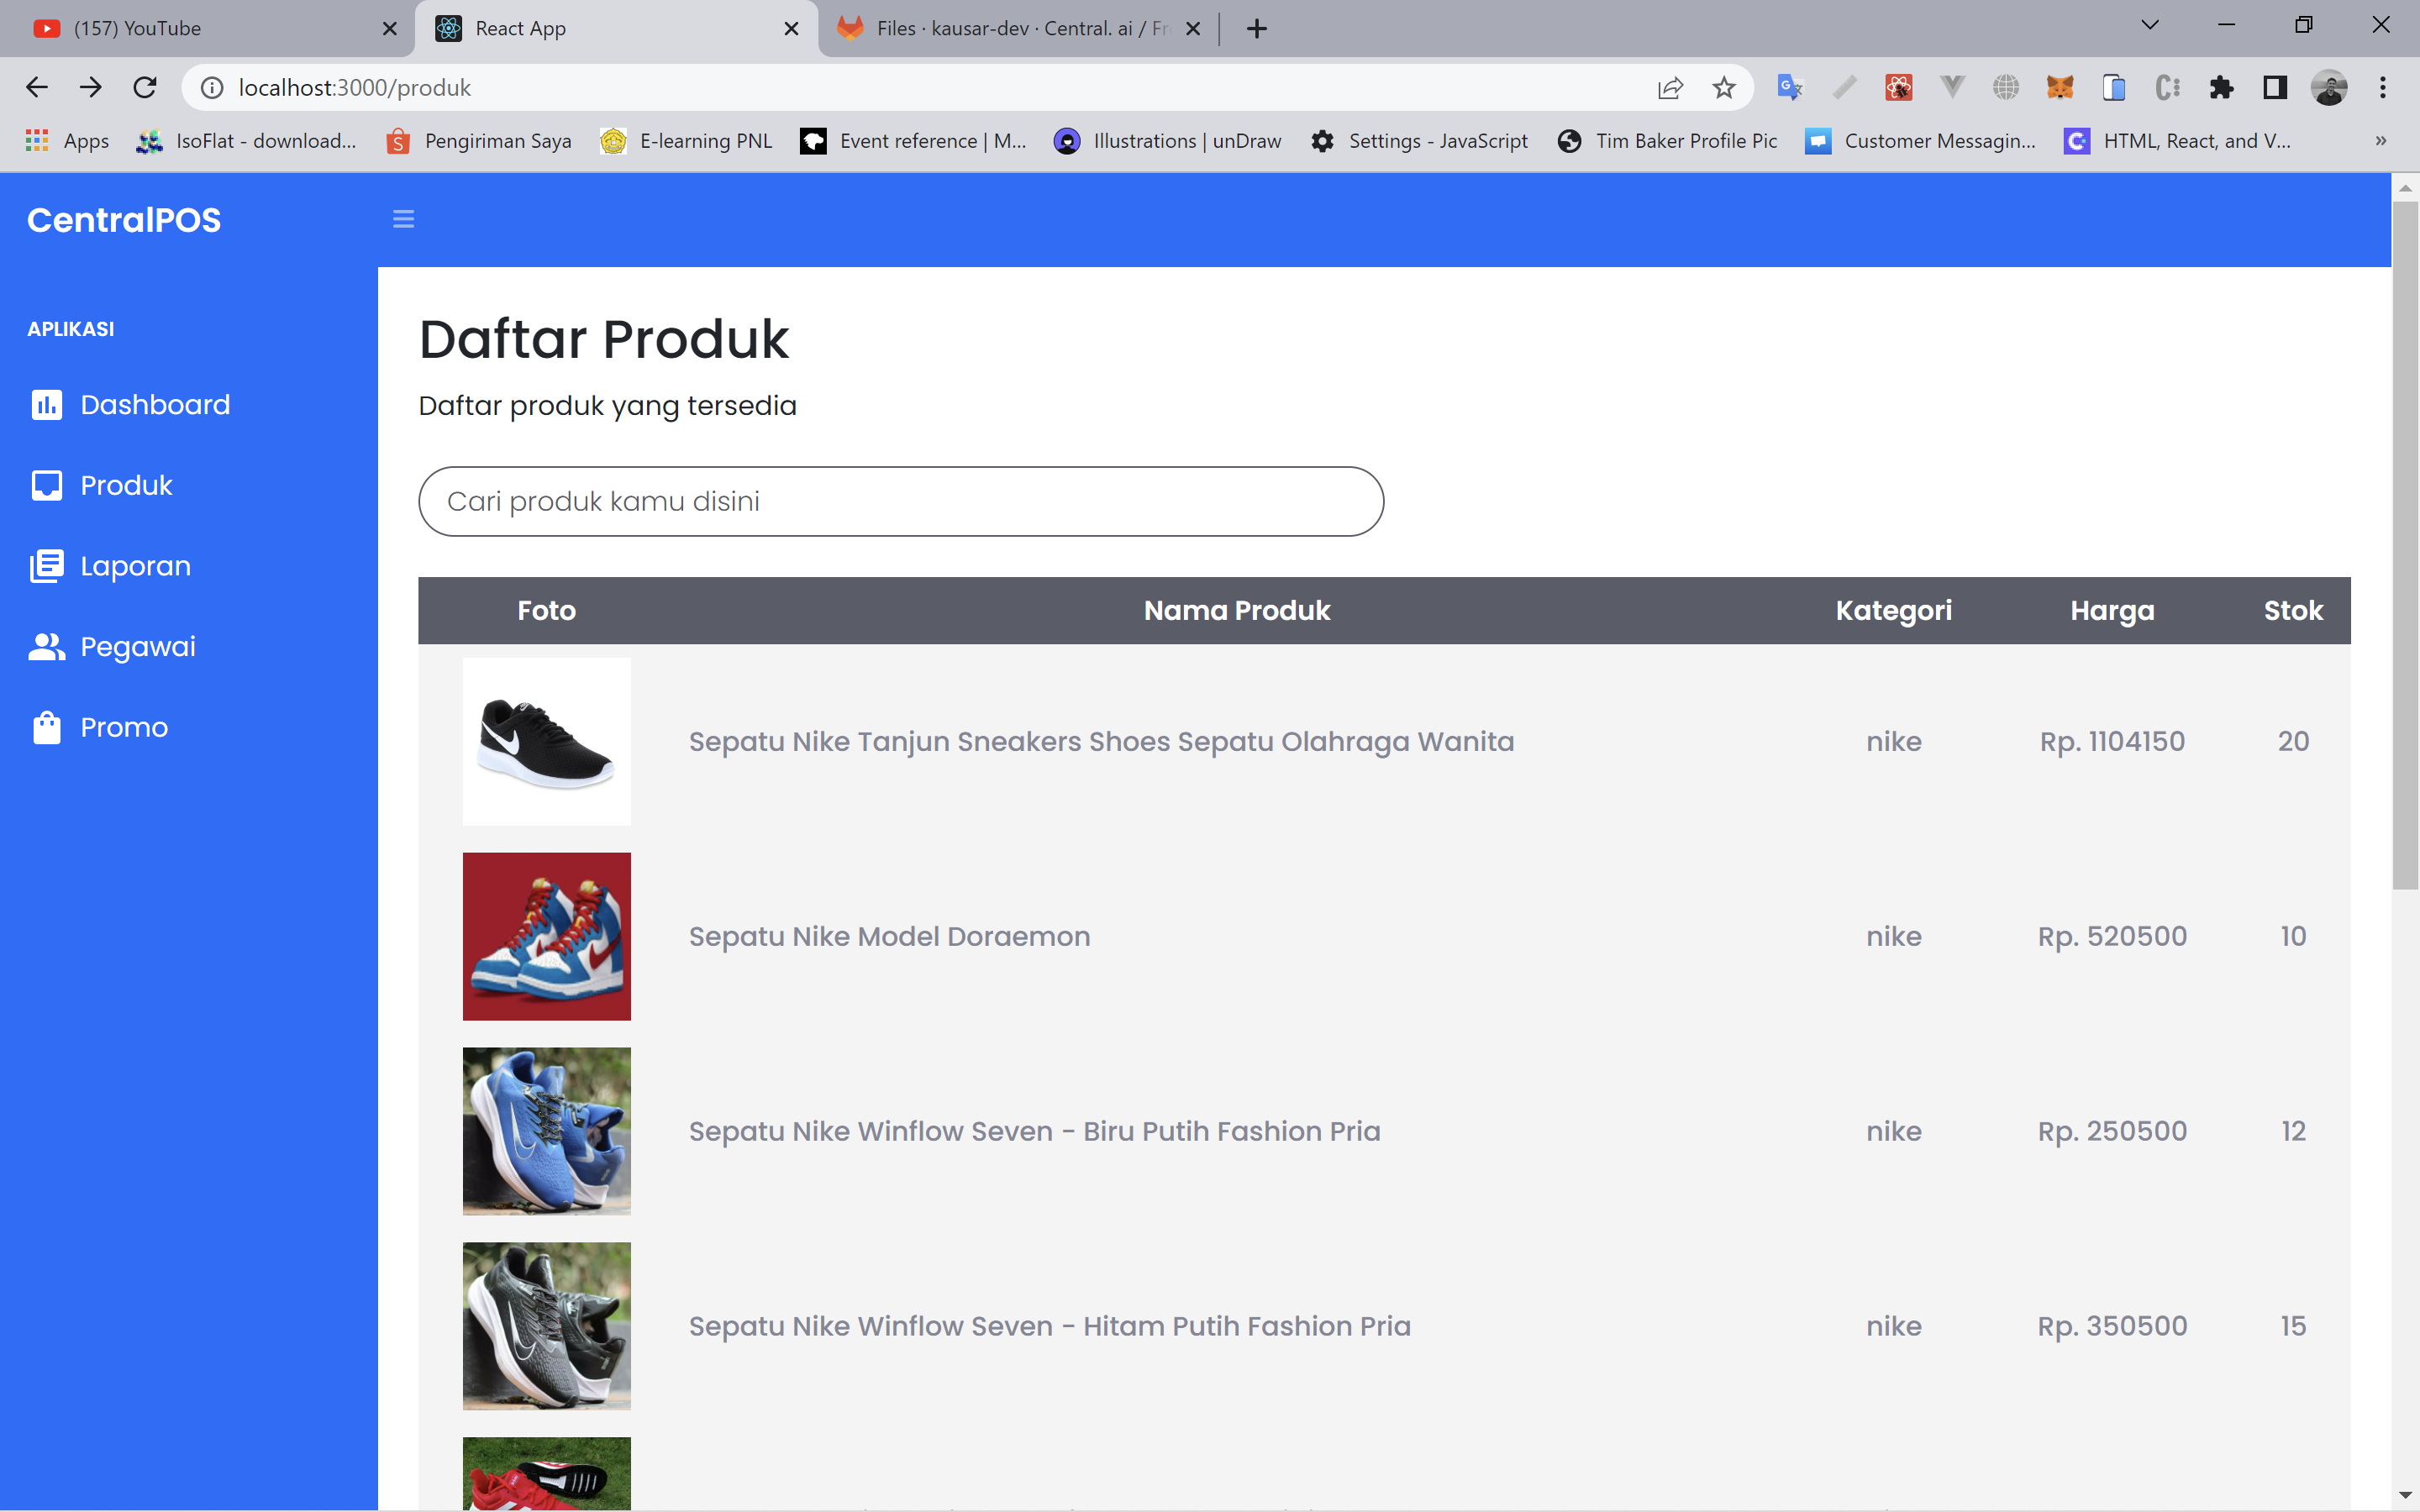Screen dimensions: 2420x1512
Task: Click the Nike Doraemon shoe thumbnail
Action: tap(547, 936)
